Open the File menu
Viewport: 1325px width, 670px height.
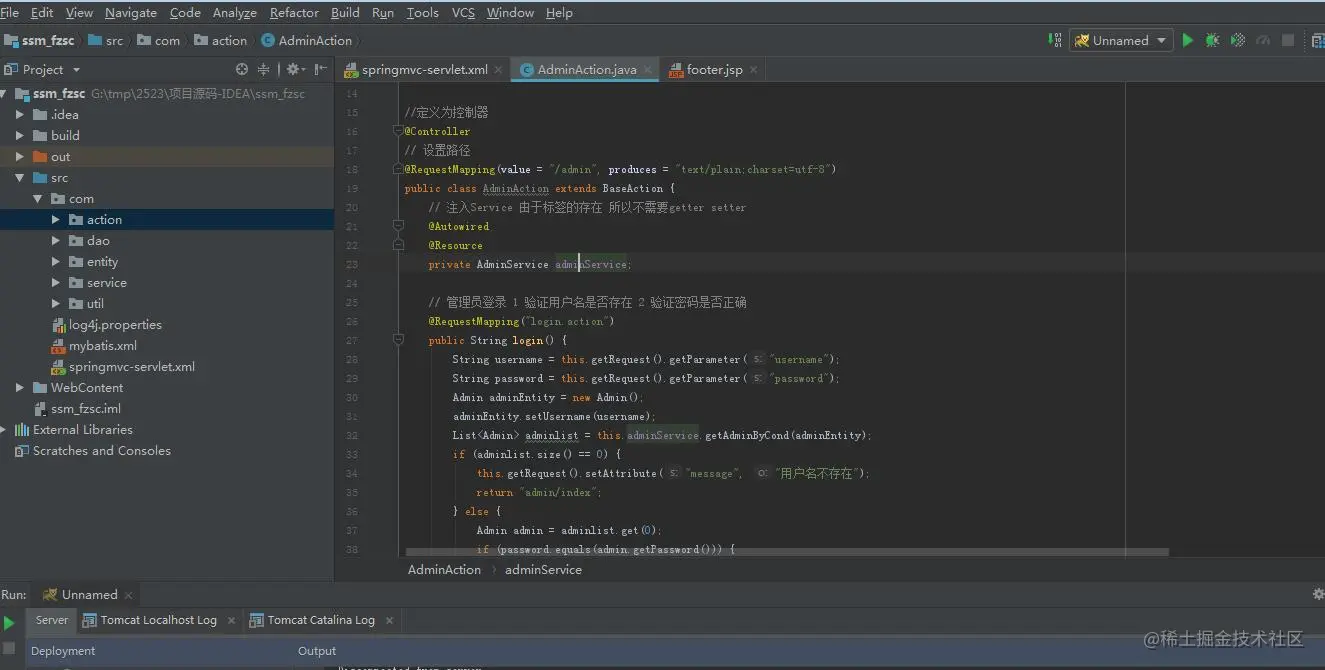pyautogui.click(x=10, y=13)
